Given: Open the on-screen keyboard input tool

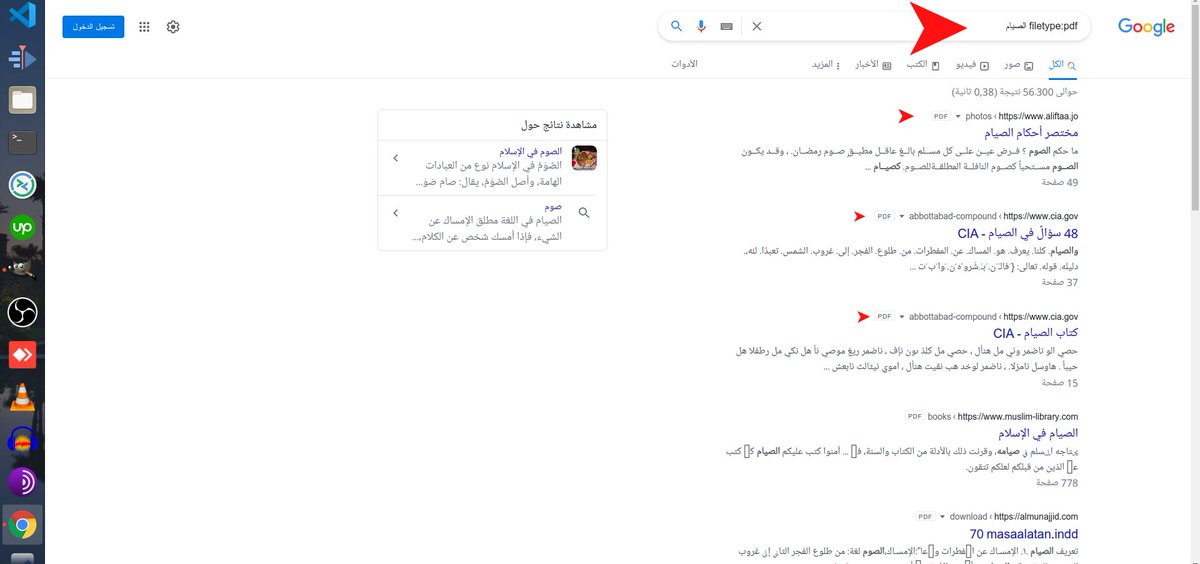Looking at the screenshot, I should click(725, 26).
